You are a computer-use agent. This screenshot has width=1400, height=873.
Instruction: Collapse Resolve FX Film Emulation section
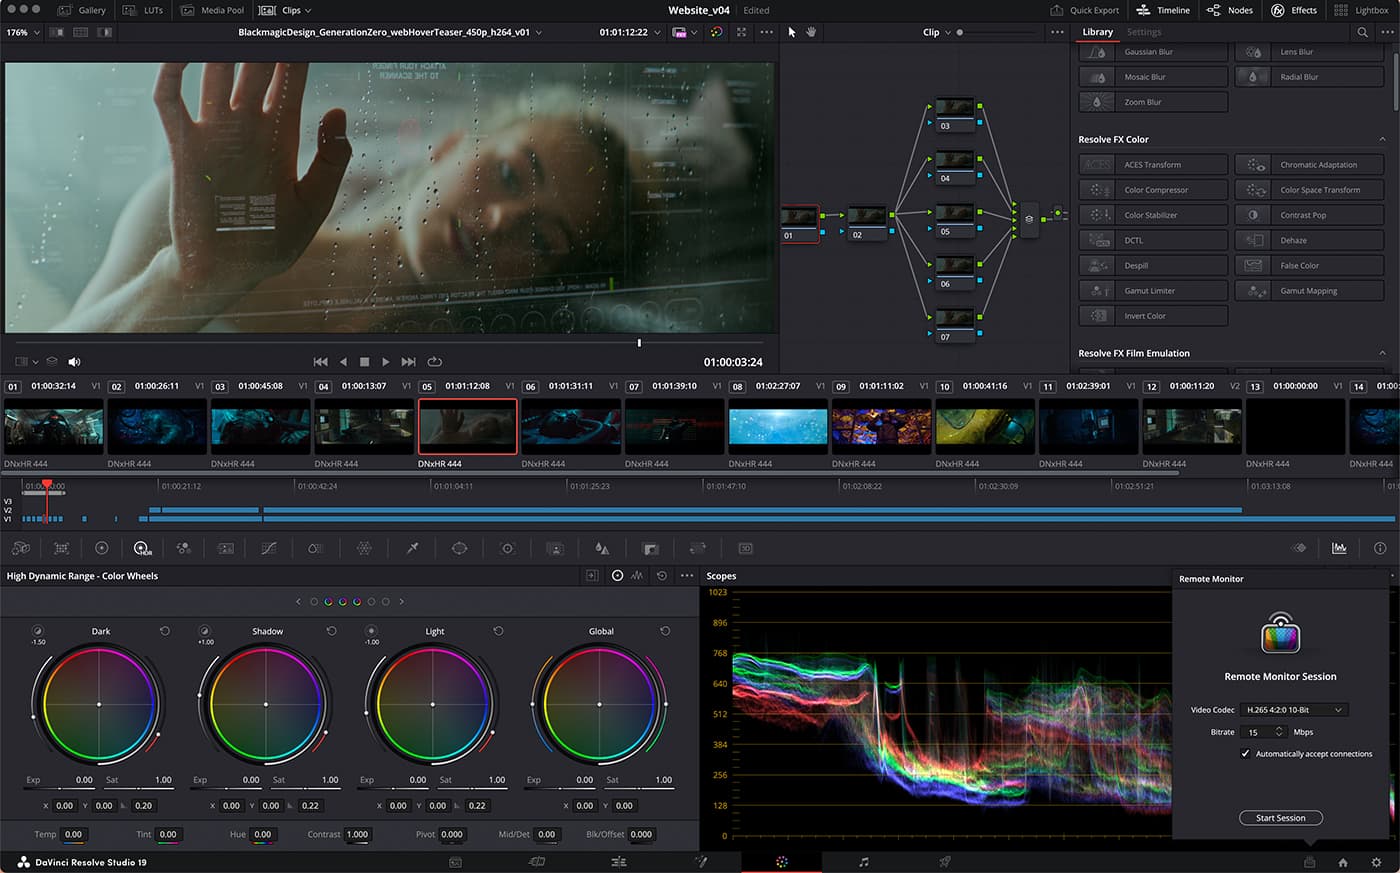point(1383,353)
